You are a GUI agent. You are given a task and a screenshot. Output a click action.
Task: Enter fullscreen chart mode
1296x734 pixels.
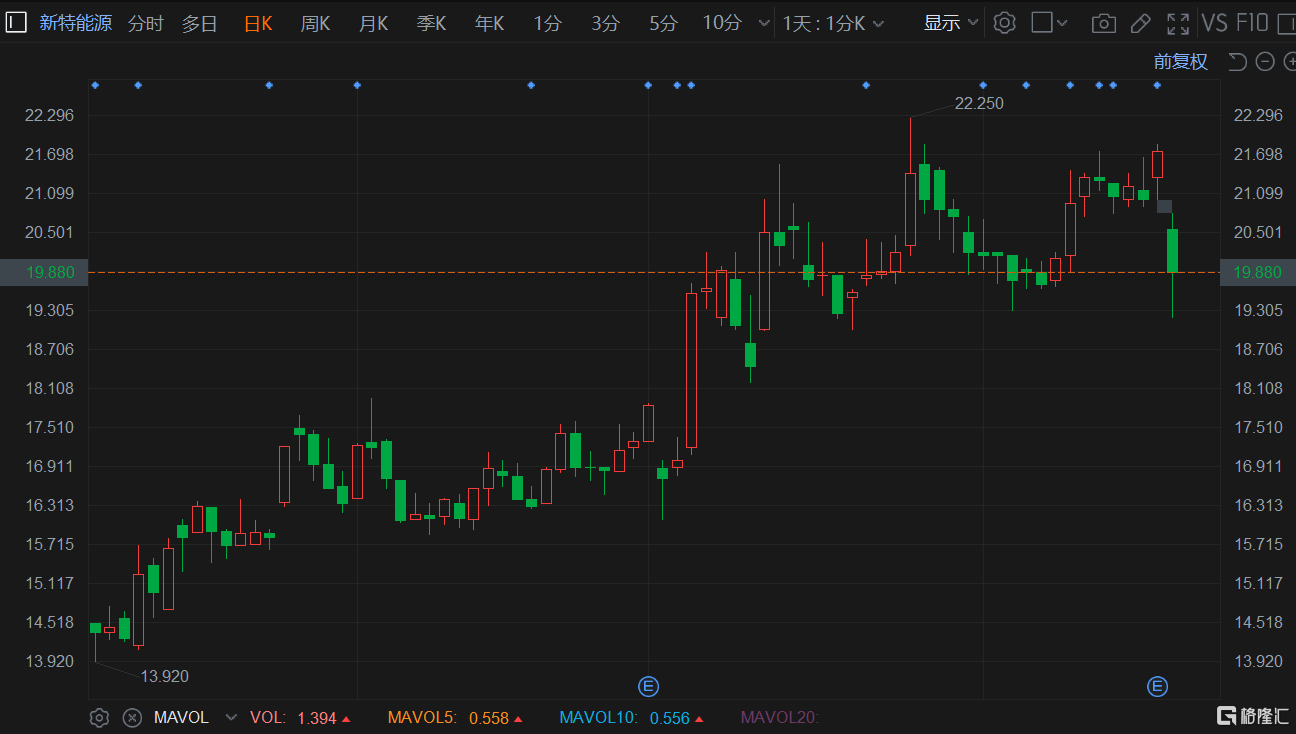click(1178, 23)
